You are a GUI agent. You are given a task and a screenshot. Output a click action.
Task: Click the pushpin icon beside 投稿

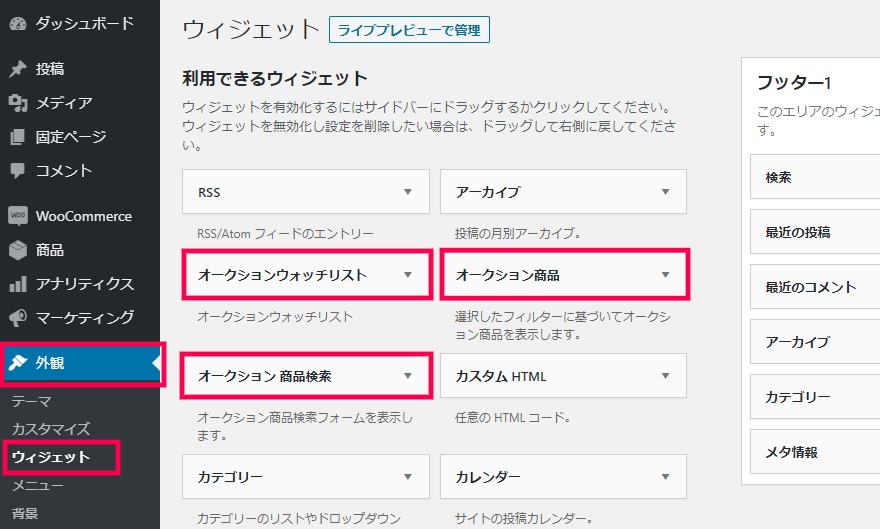(18, 69)
